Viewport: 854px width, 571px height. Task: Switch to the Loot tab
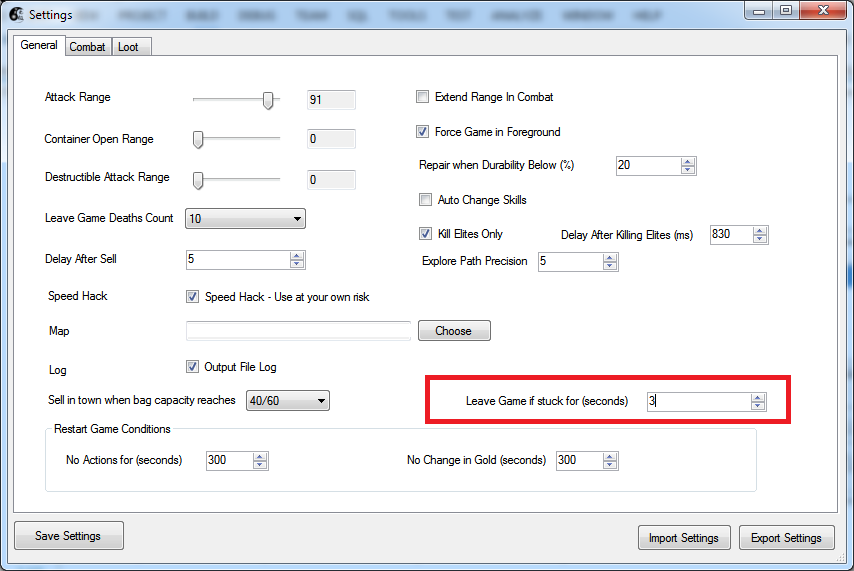tap(130, 47)
